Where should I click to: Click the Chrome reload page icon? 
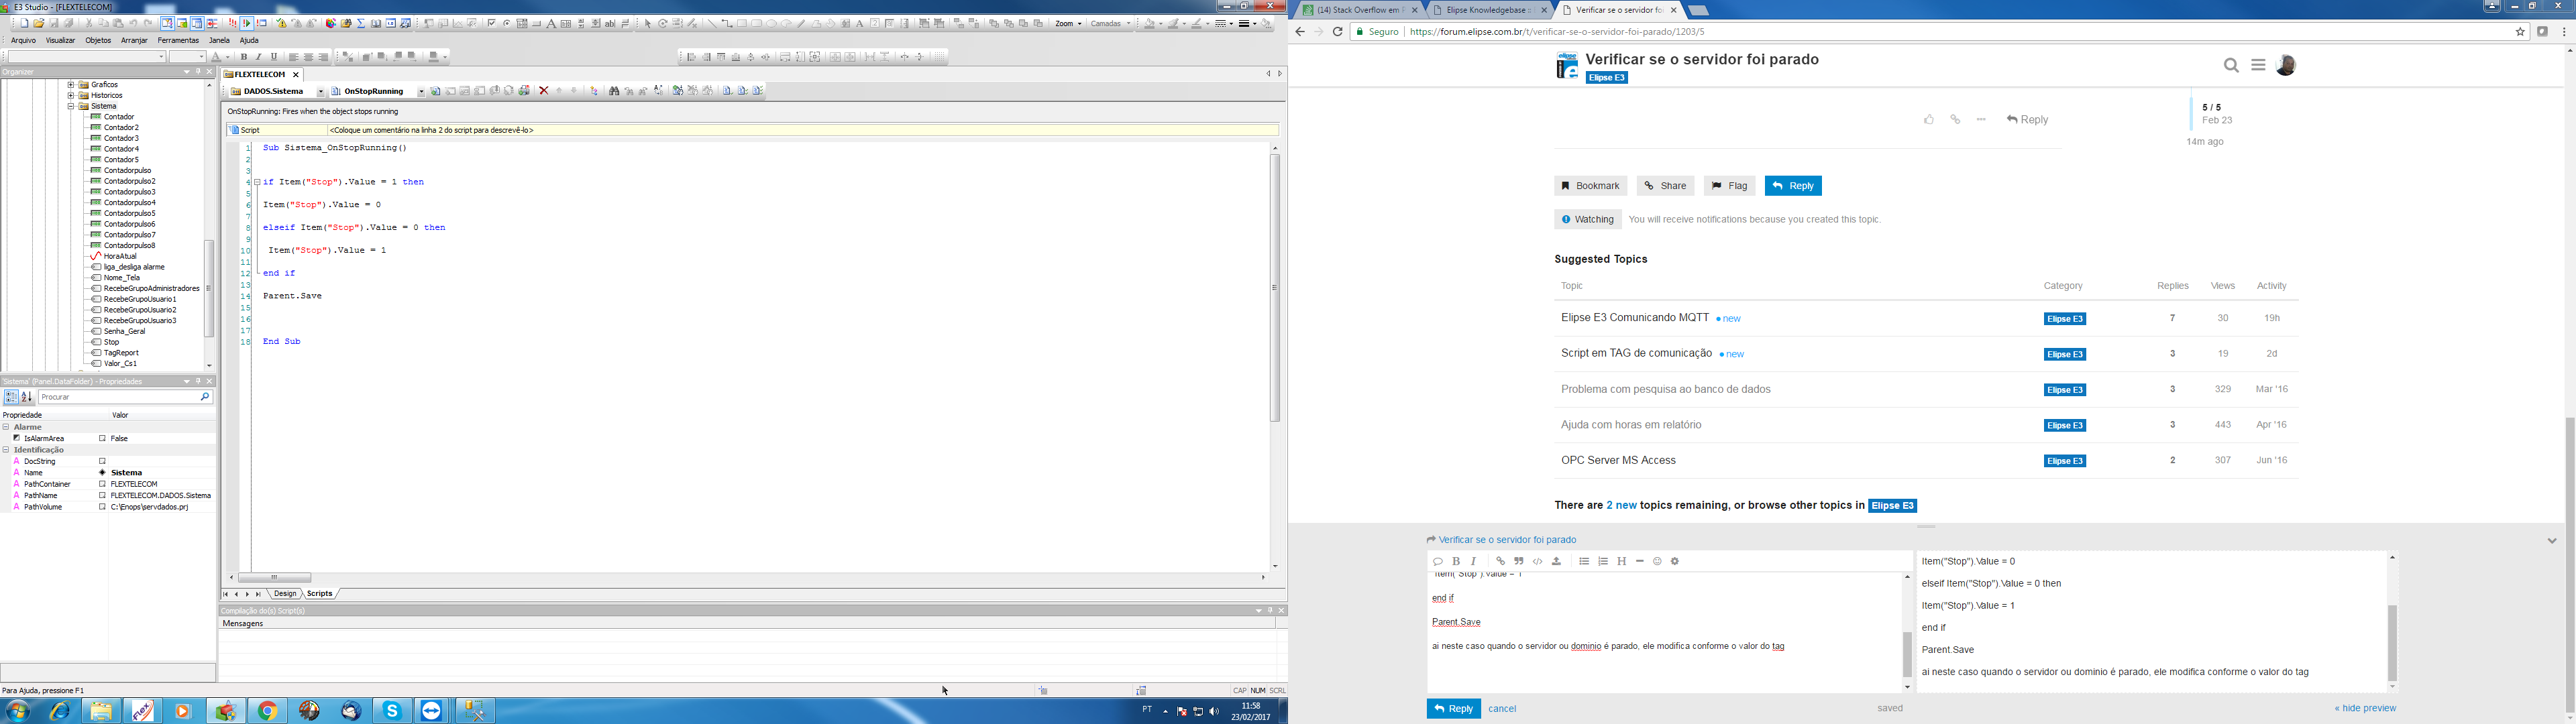click(1337, 32)
